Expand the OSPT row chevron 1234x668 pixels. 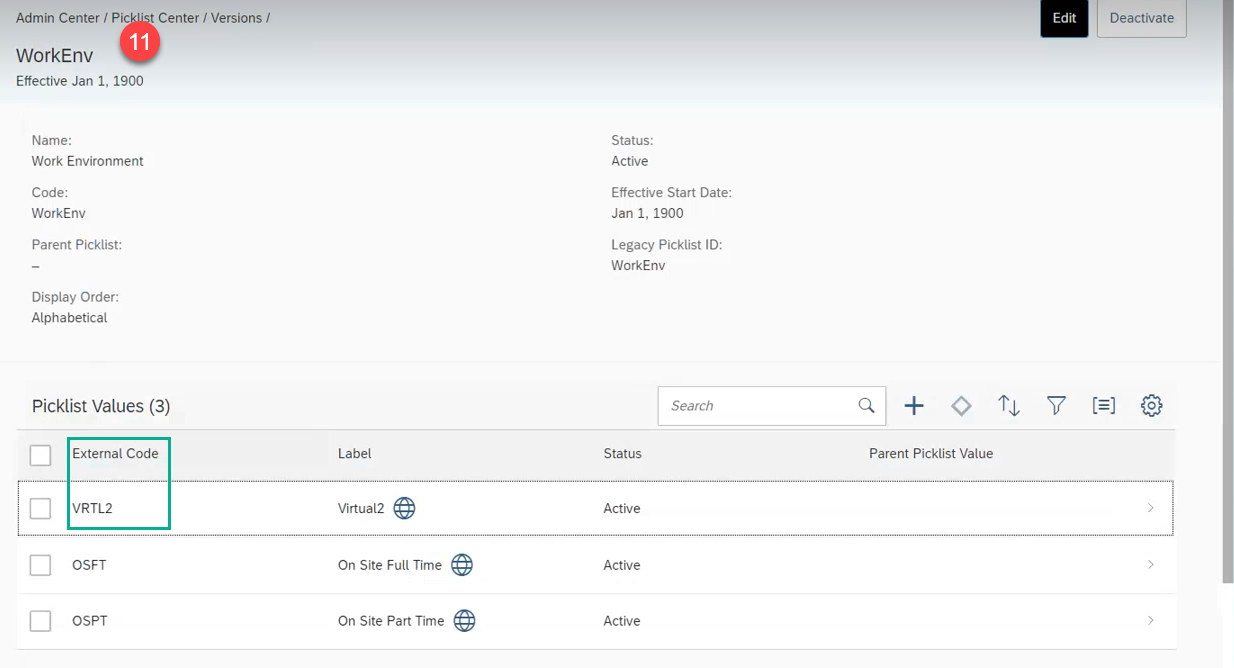(x=1150, y=621)
